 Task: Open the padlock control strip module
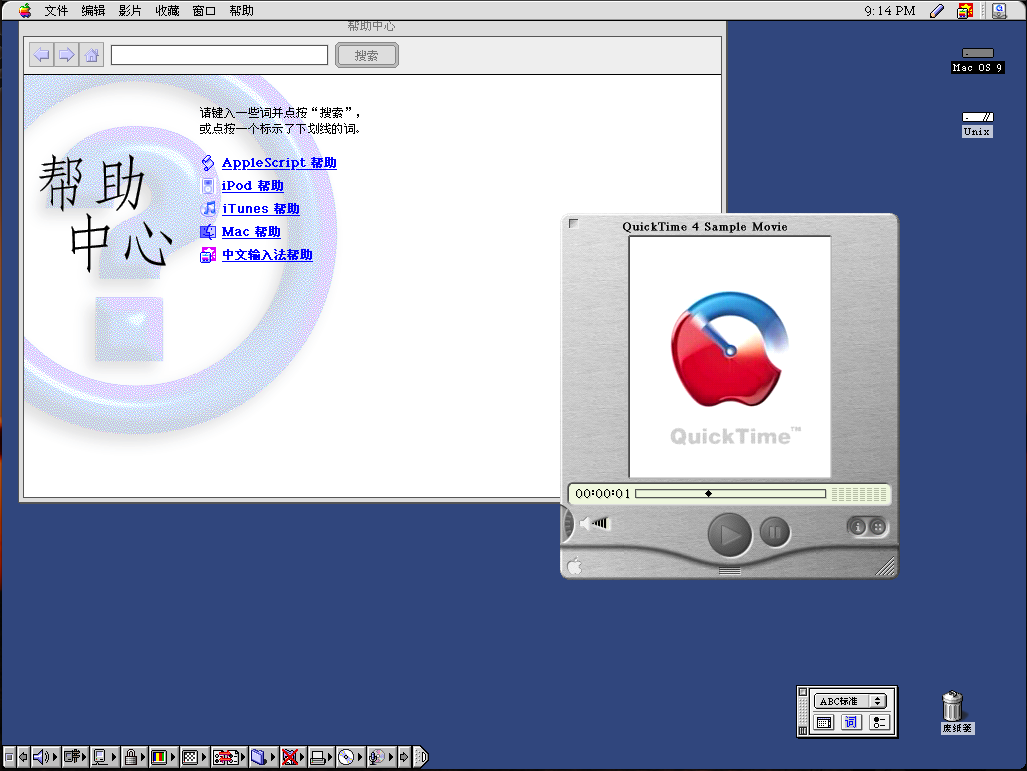pyautogui.click(x=134, y=757)
